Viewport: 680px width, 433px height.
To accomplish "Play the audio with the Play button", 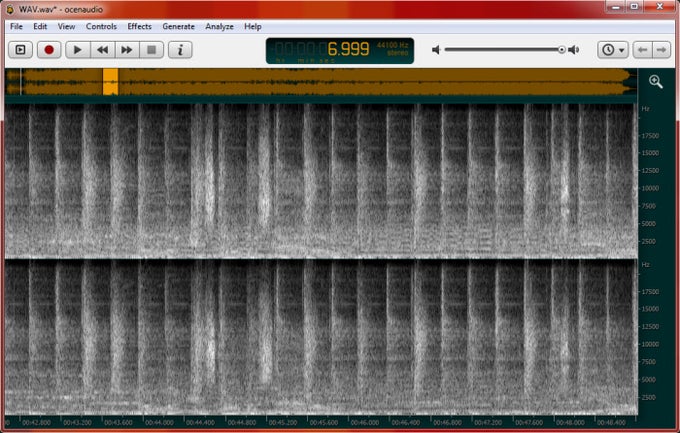I will 78,50.
